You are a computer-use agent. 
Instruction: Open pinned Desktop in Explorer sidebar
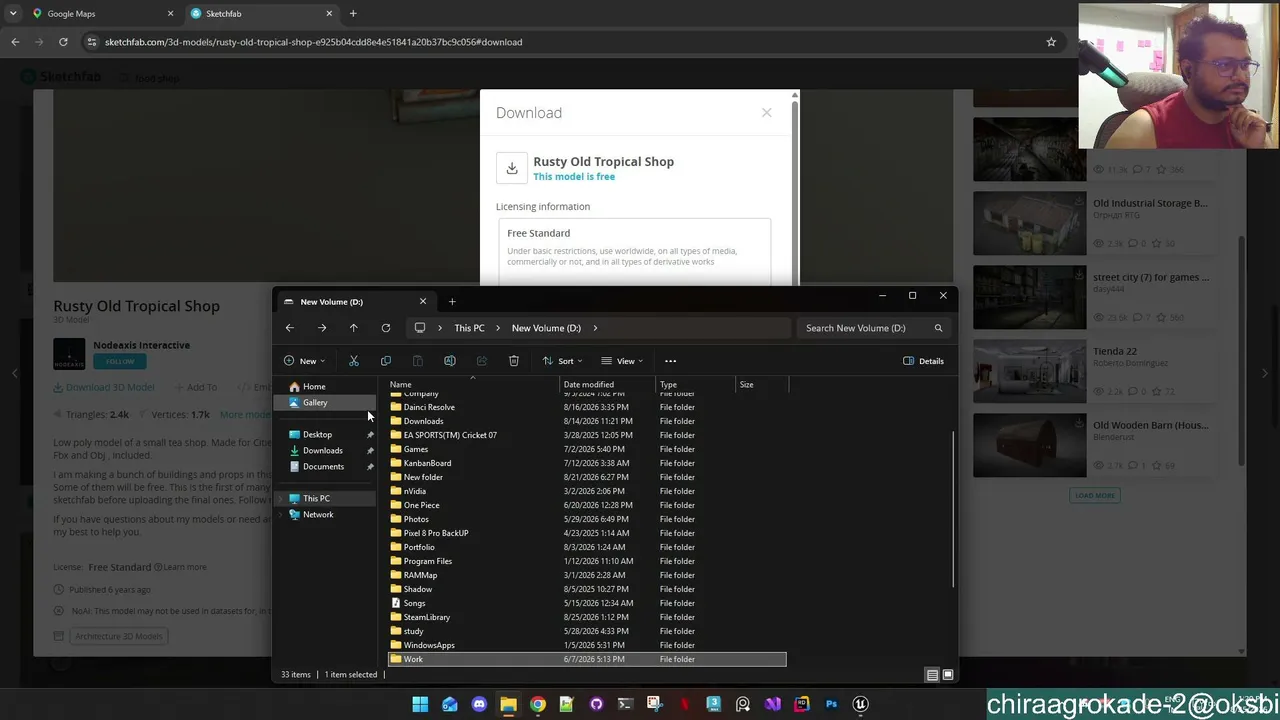tap(317, 434)
